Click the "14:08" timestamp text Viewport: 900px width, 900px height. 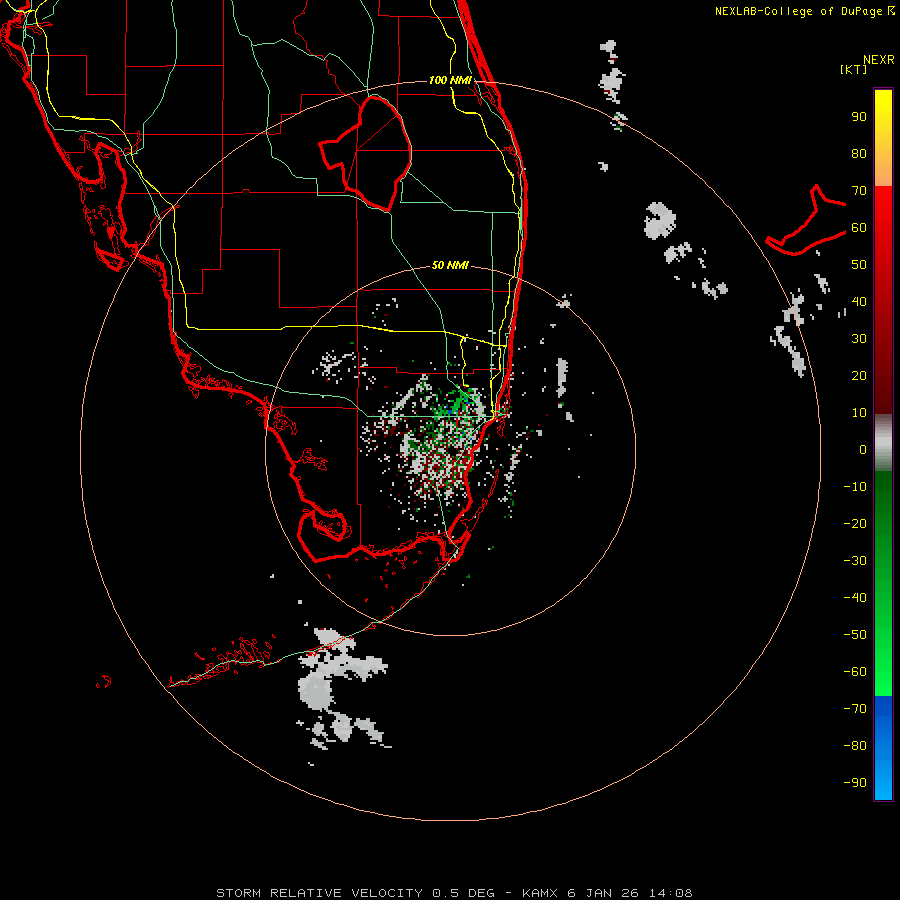pos(670,893)
